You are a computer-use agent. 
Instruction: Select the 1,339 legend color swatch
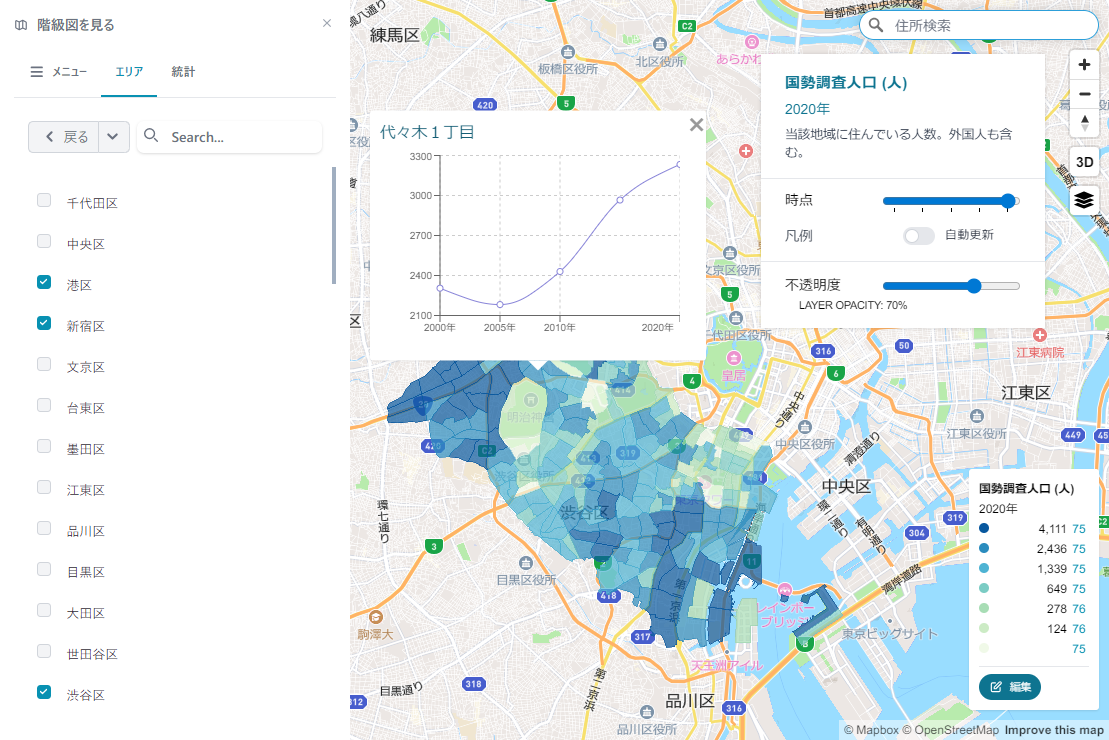pyautogui.click(x=984, y=568)
